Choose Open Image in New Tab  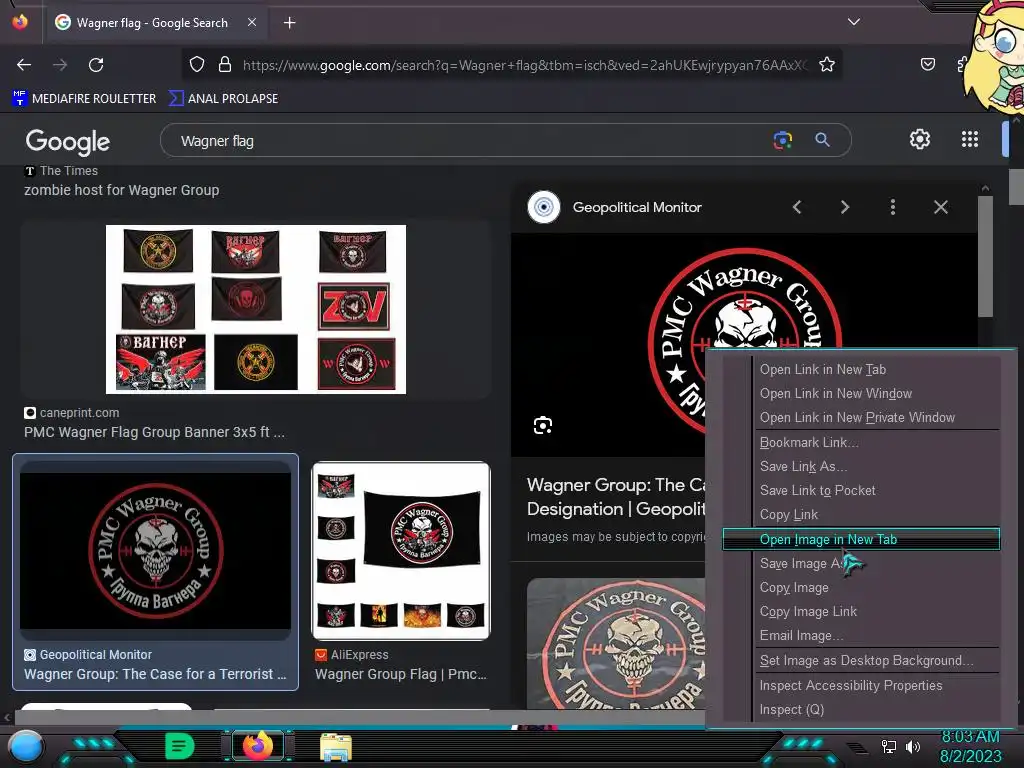pos(861,539)
